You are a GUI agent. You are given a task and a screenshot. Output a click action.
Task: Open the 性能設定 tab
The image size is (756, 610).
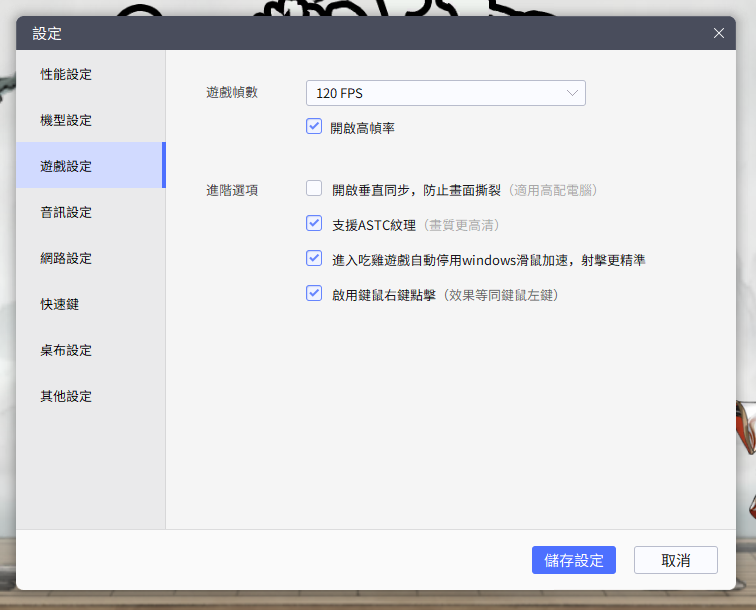(91, 74)
